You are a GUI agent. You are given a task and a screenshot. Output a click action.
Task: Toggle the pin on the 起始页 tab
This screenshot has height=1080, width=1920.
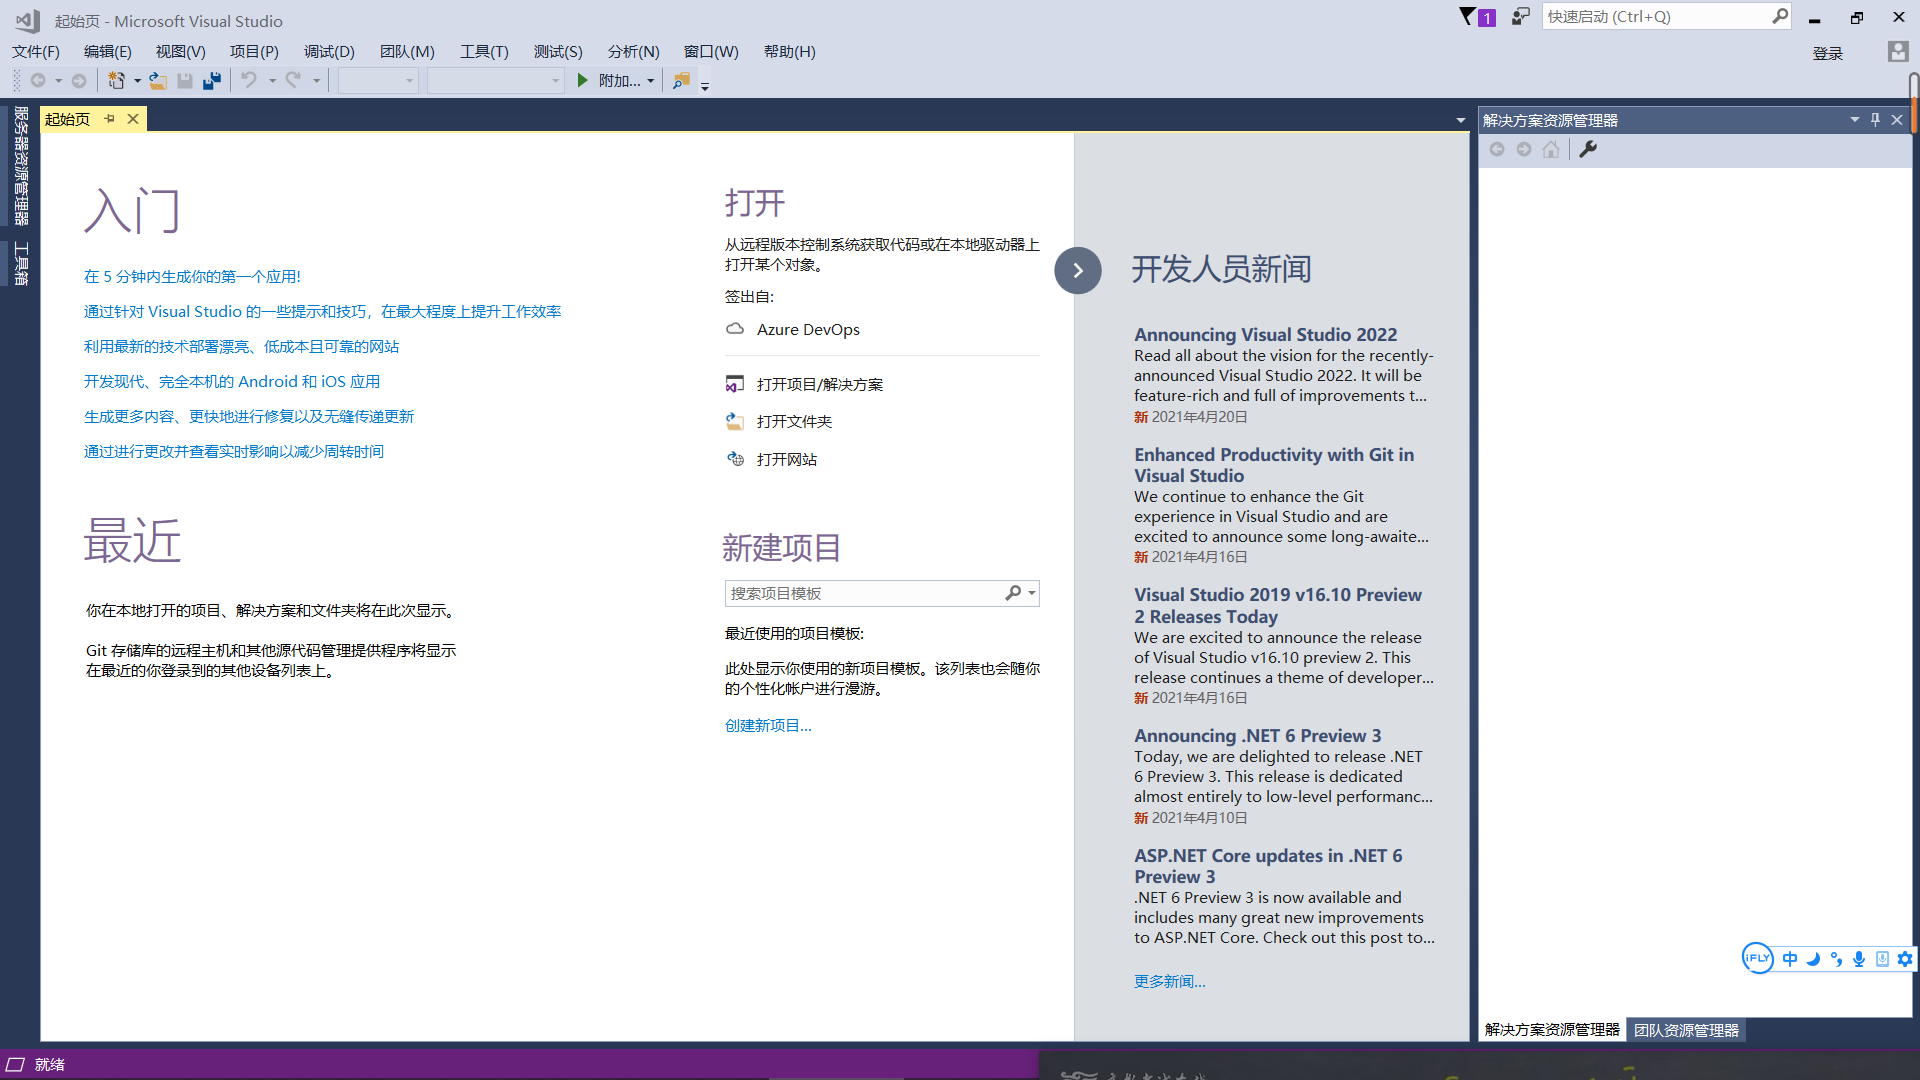pyautogui.click(x=110, y=119)
